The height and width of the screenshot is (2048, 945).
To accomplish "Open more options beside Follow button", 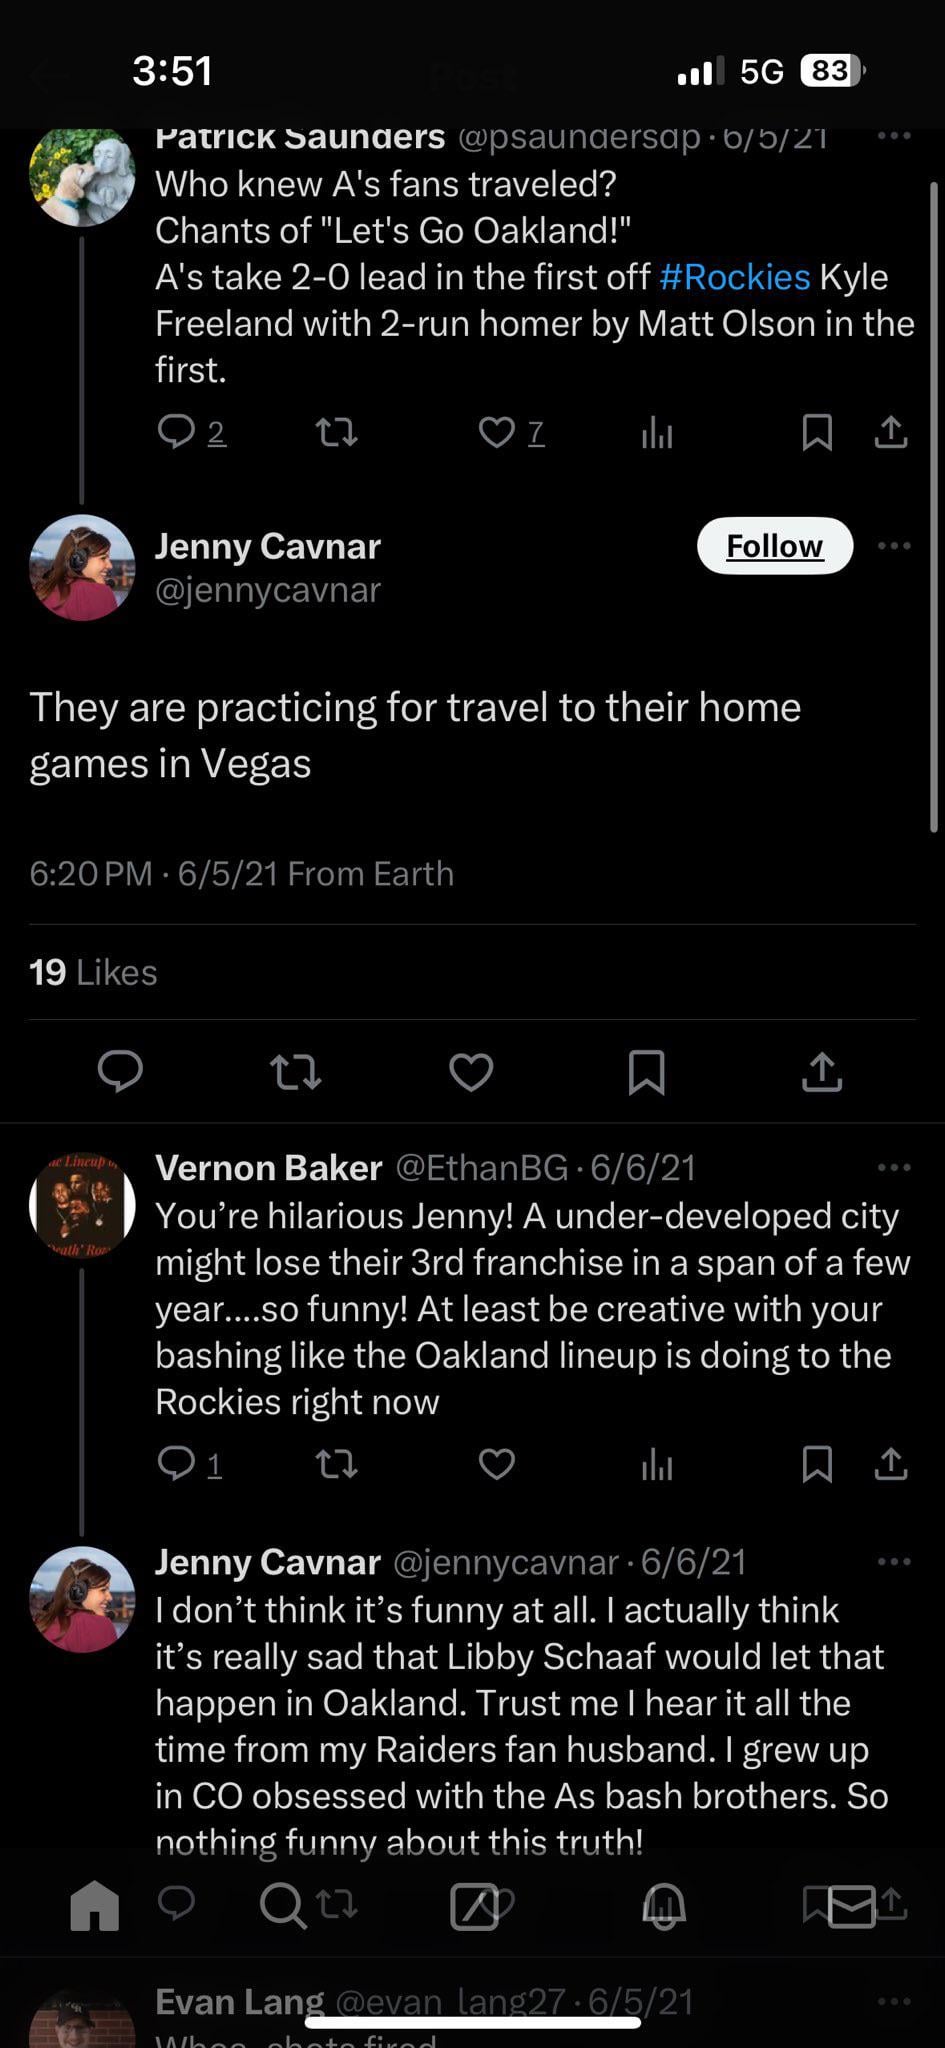I will (893, 546).
